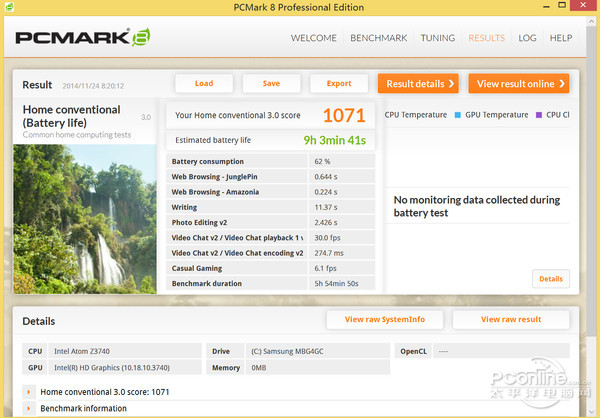Select Video Chat playback row

pos(271,238)
